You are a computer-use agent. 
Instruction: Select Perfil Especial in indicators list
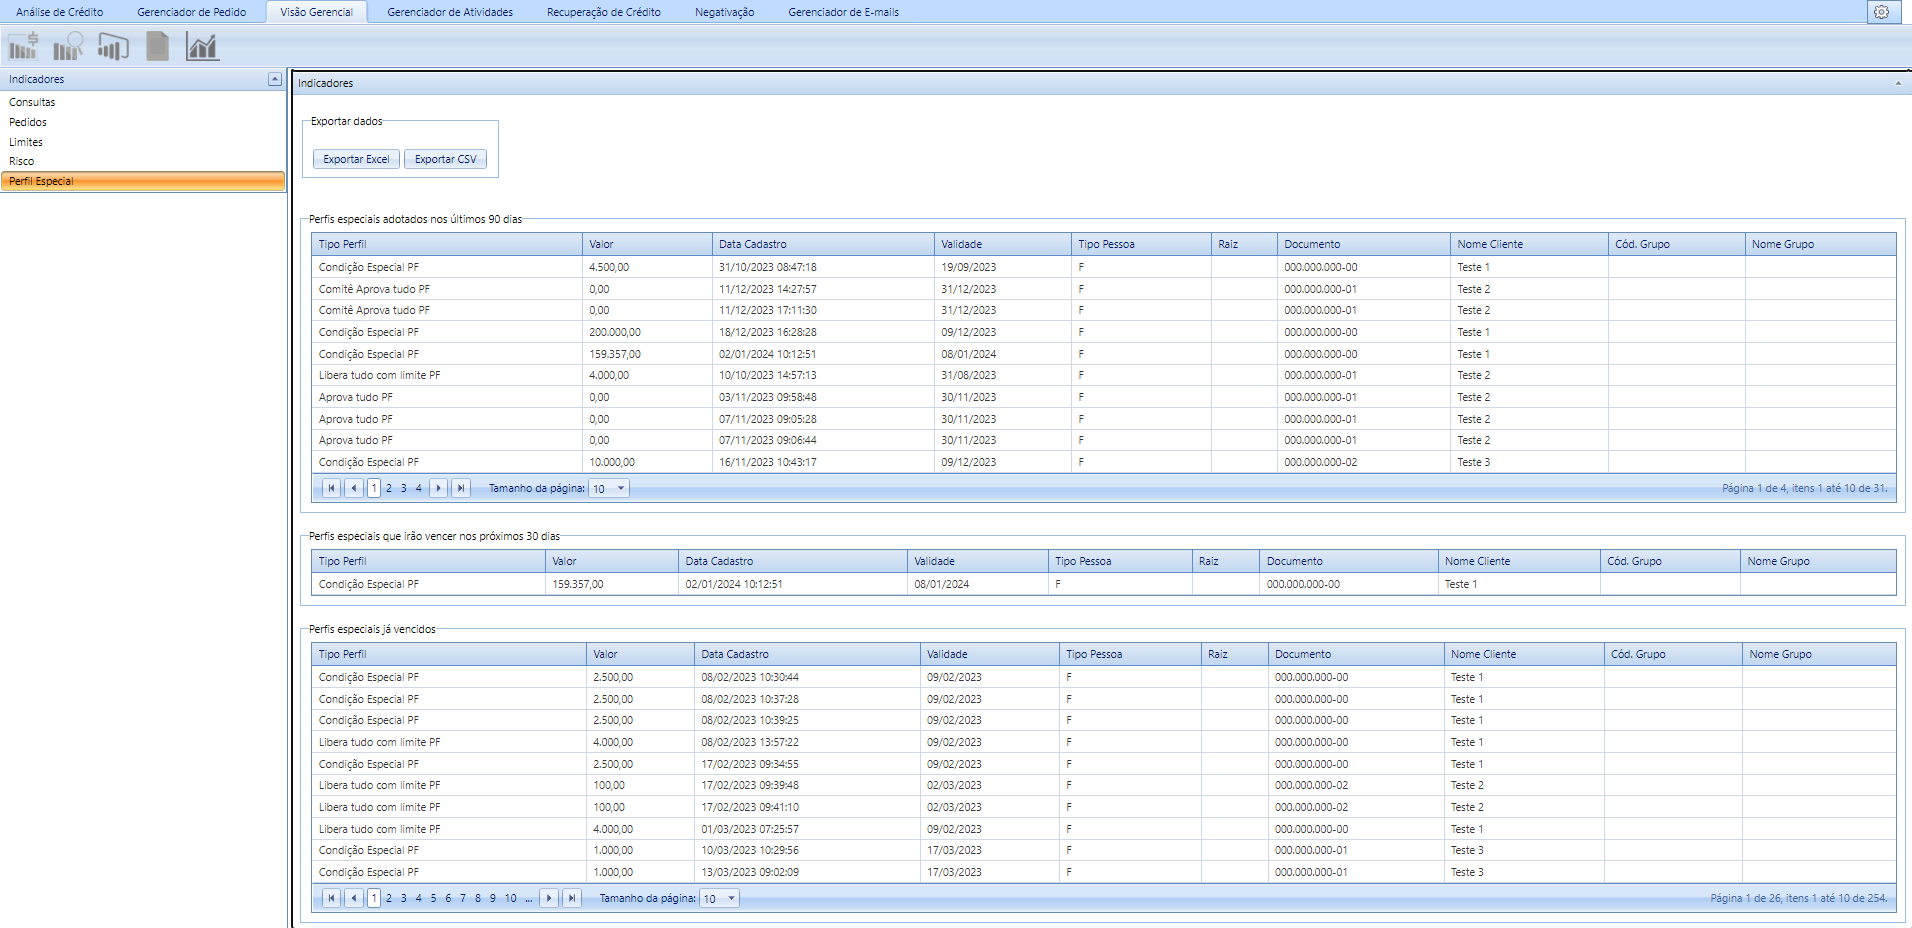143,181
